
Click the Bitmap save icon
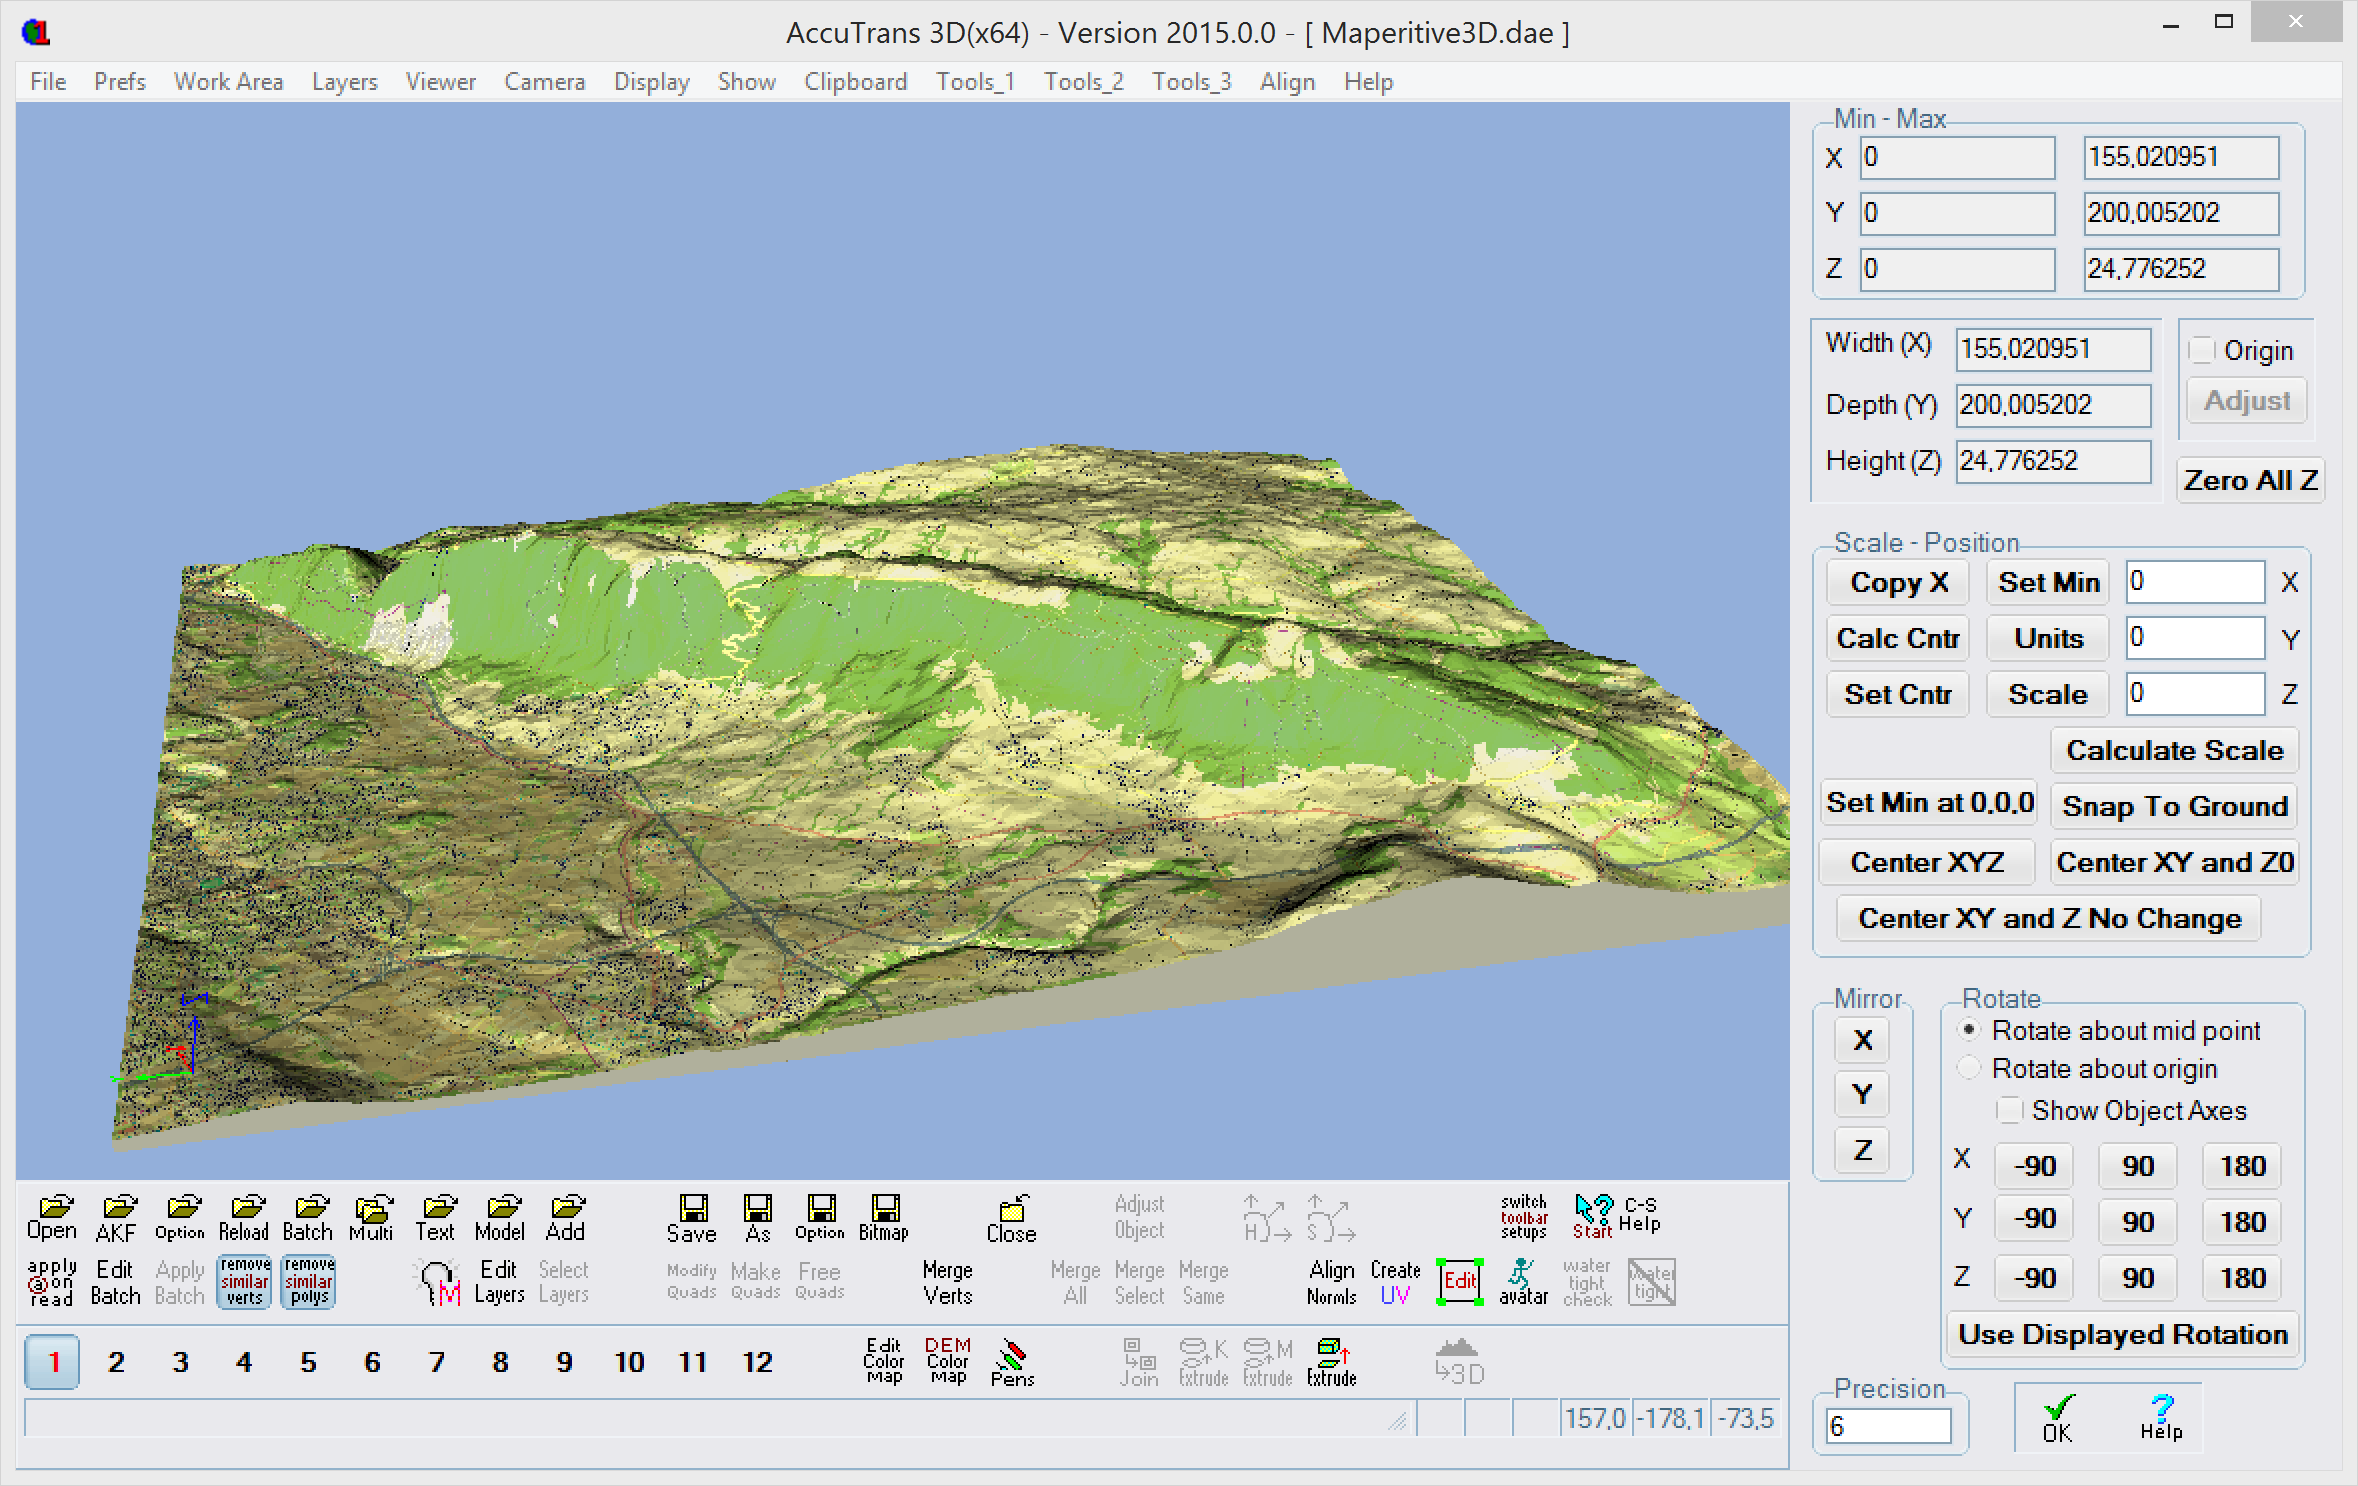pyautogui.click(x=884, y=1217)
